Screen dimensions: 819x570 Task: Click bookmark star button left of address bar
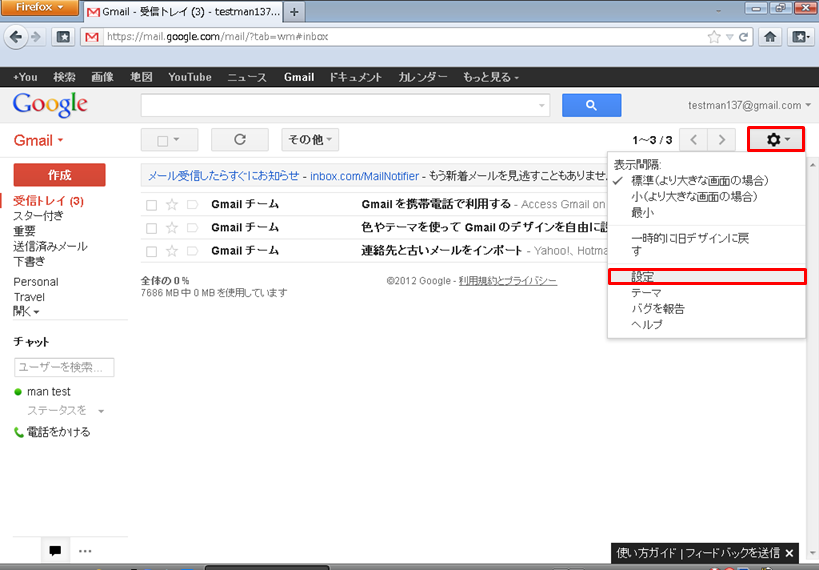click(x=63, y=37)
